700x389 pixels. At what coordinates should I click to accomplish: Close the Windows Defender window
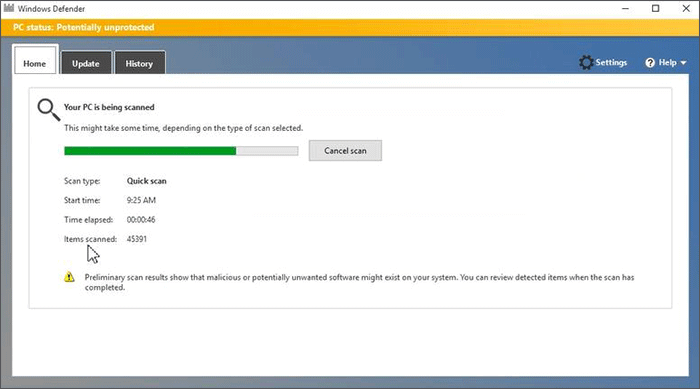(686, 8)
